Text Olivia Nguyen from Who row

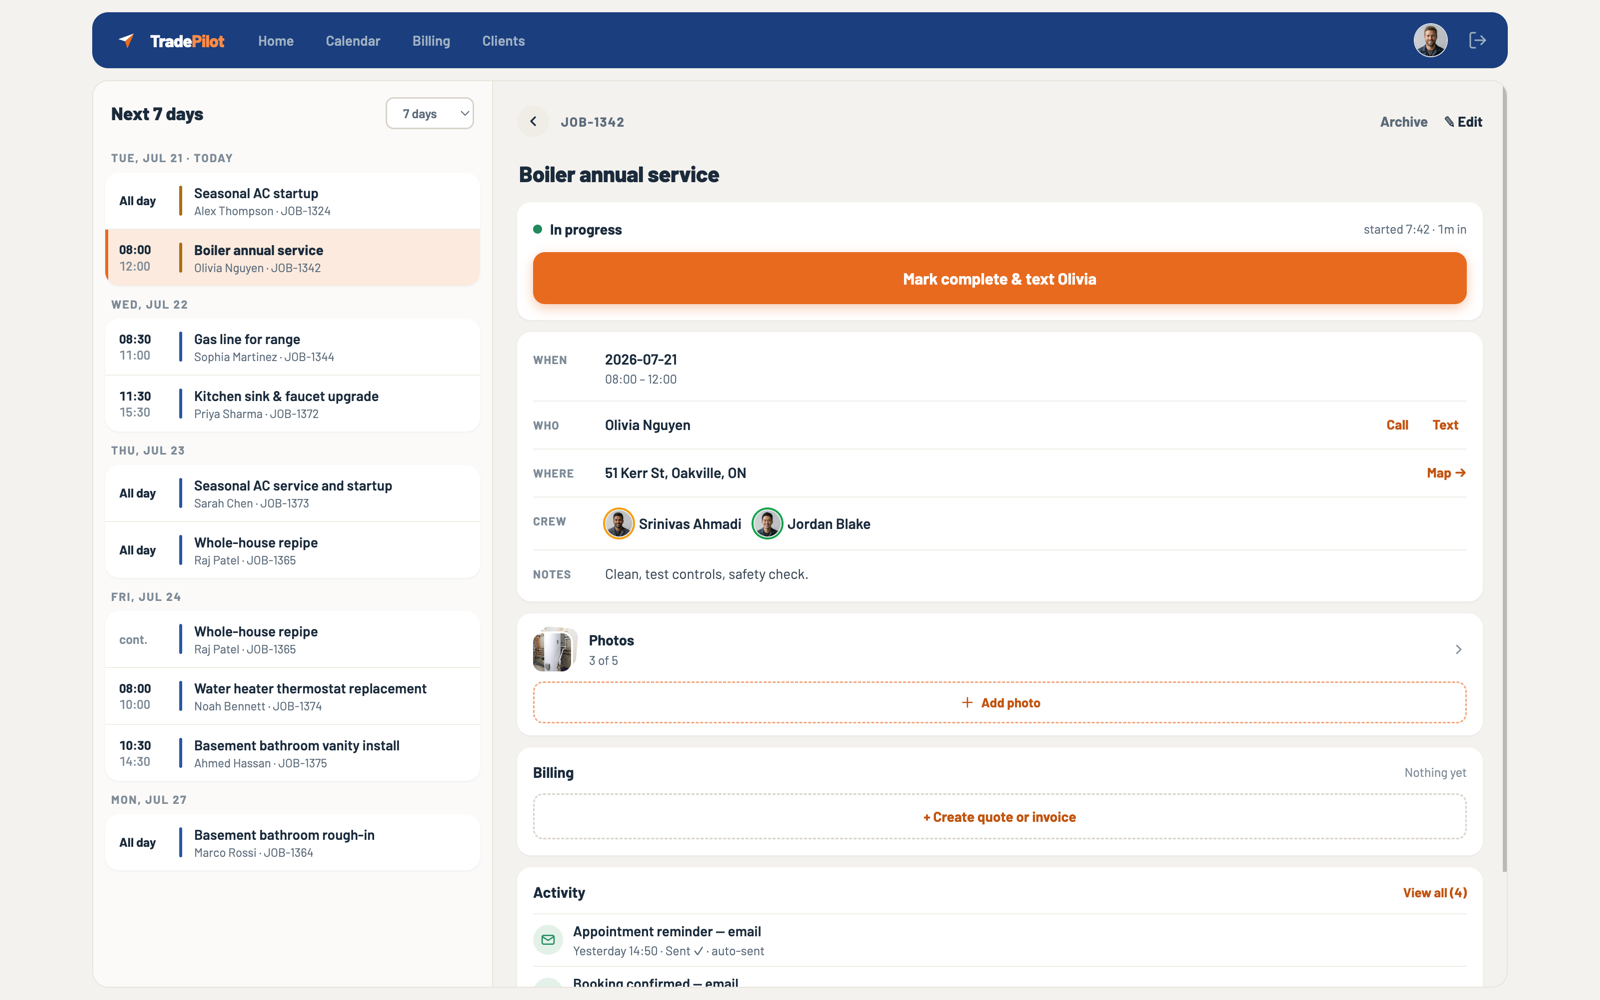point(1445,425)
